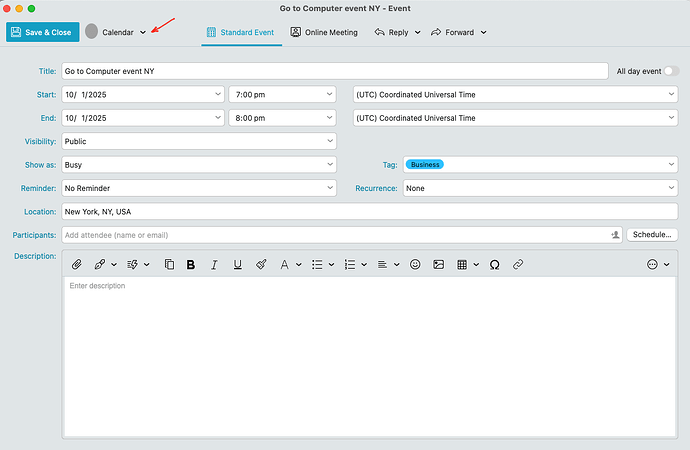Click the omega special character icon
Viewport: 690px width, 450px height.
coord(495,264)
